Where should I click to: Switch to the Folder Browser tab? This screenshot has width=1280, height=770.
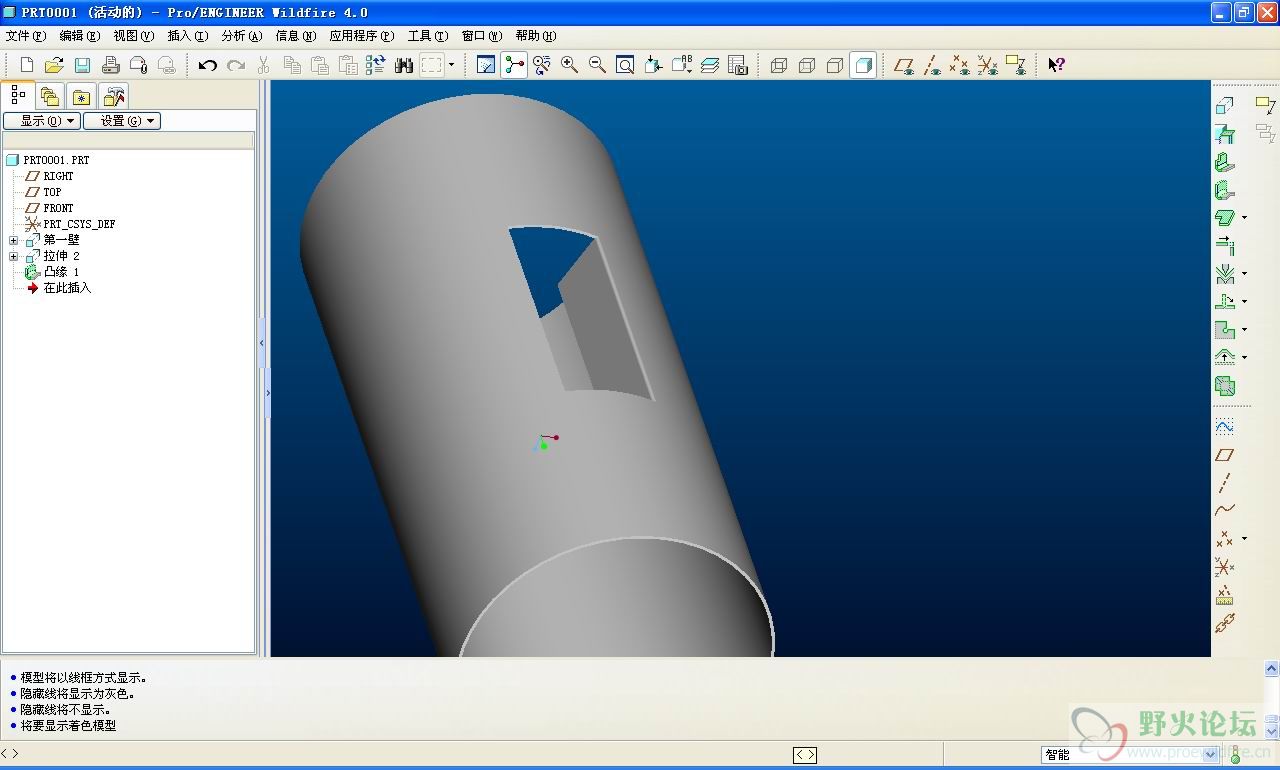(50, 97)
